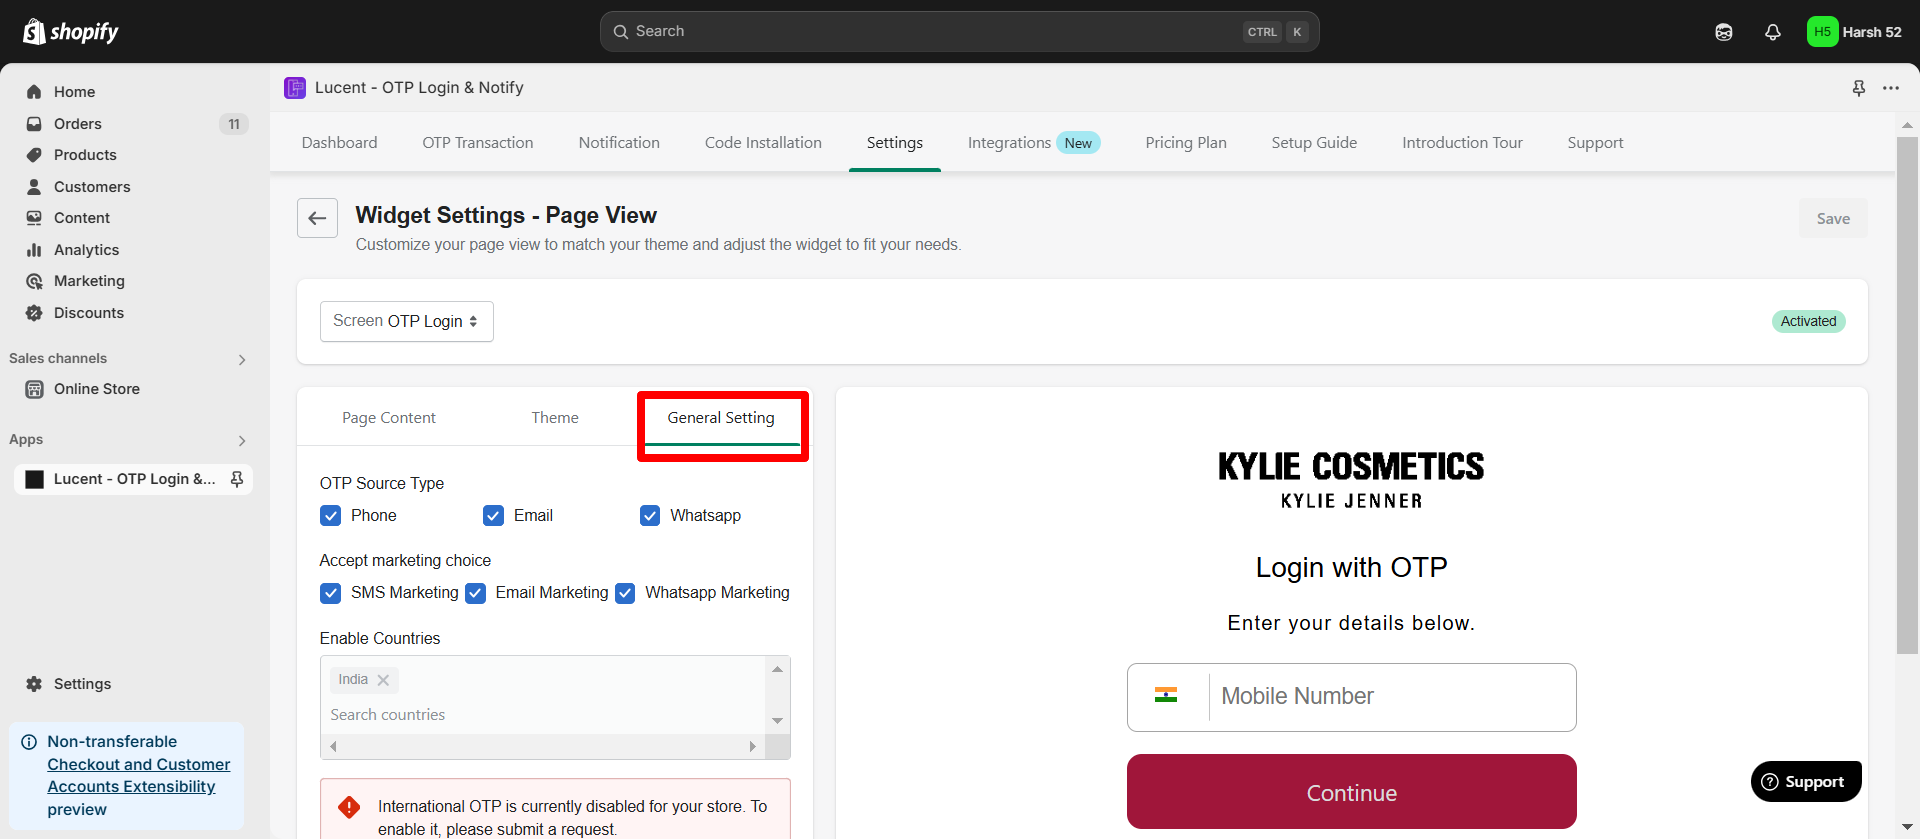Image resolution: width=1920 pixels, height=839 pixels.
Task: Toggle the Email OTP source checkbox
Action: 494,516
